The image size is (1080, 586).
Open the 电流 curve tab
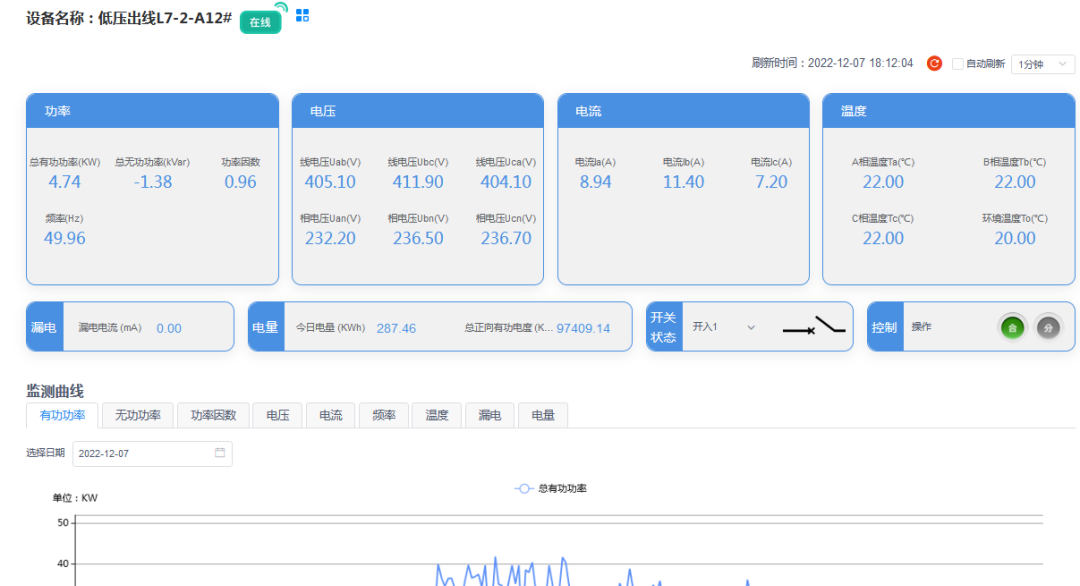(331, 415)
